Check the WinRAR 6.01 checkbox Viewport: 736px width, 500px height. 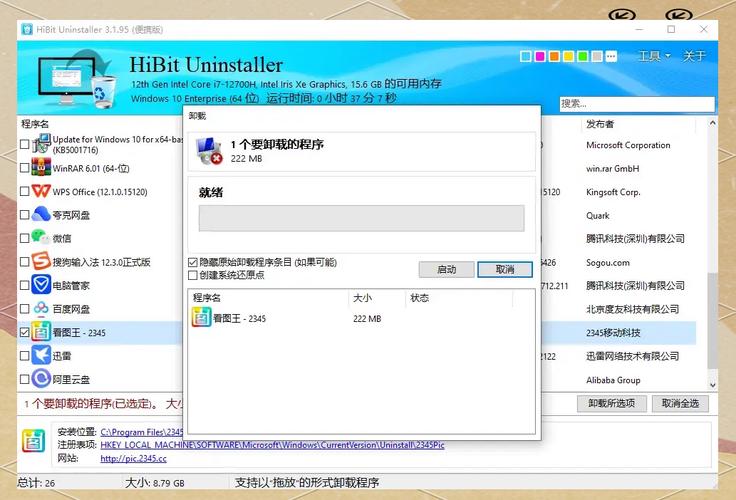[25, 168]
